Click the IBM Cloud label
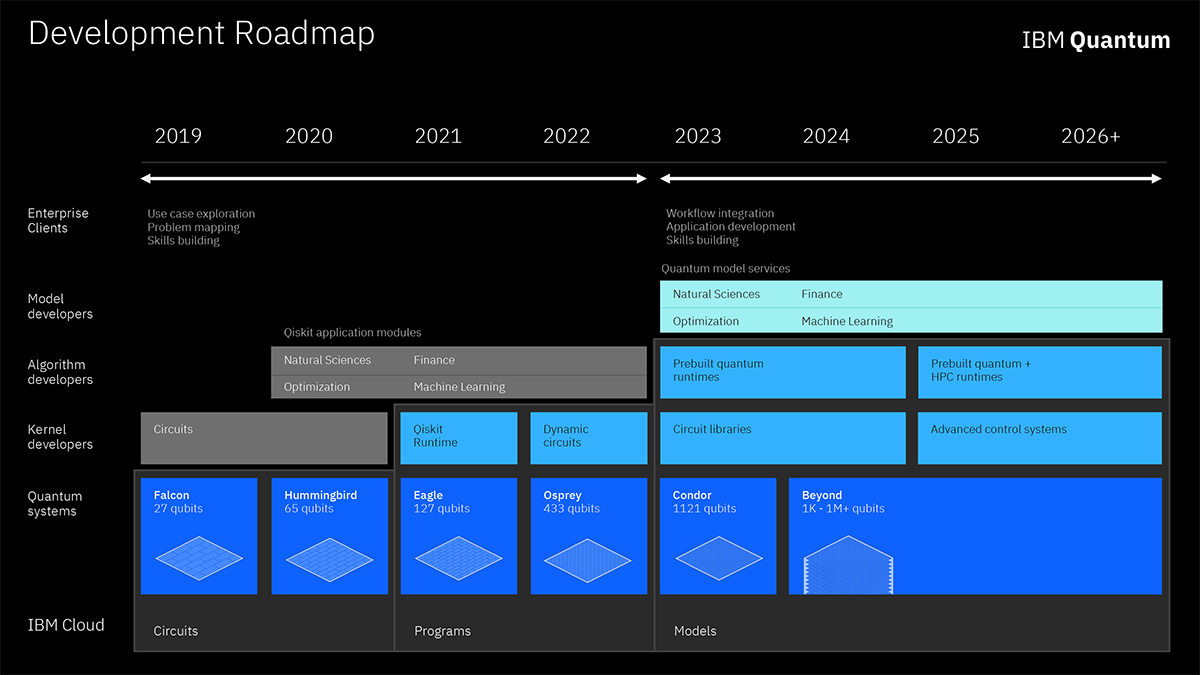 (66, 624)
